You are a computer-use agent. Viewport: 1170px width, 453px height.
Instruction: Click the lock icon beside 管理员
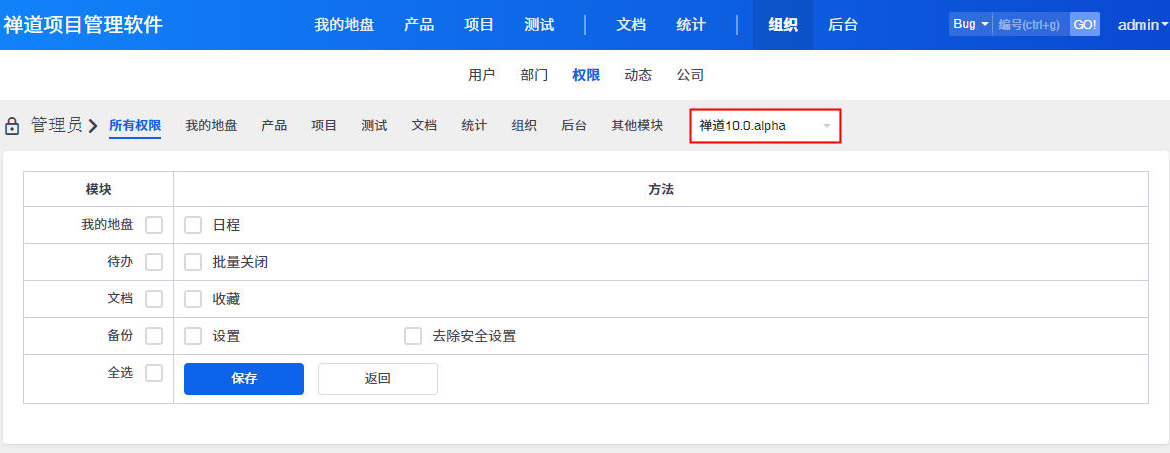(12, 126)
